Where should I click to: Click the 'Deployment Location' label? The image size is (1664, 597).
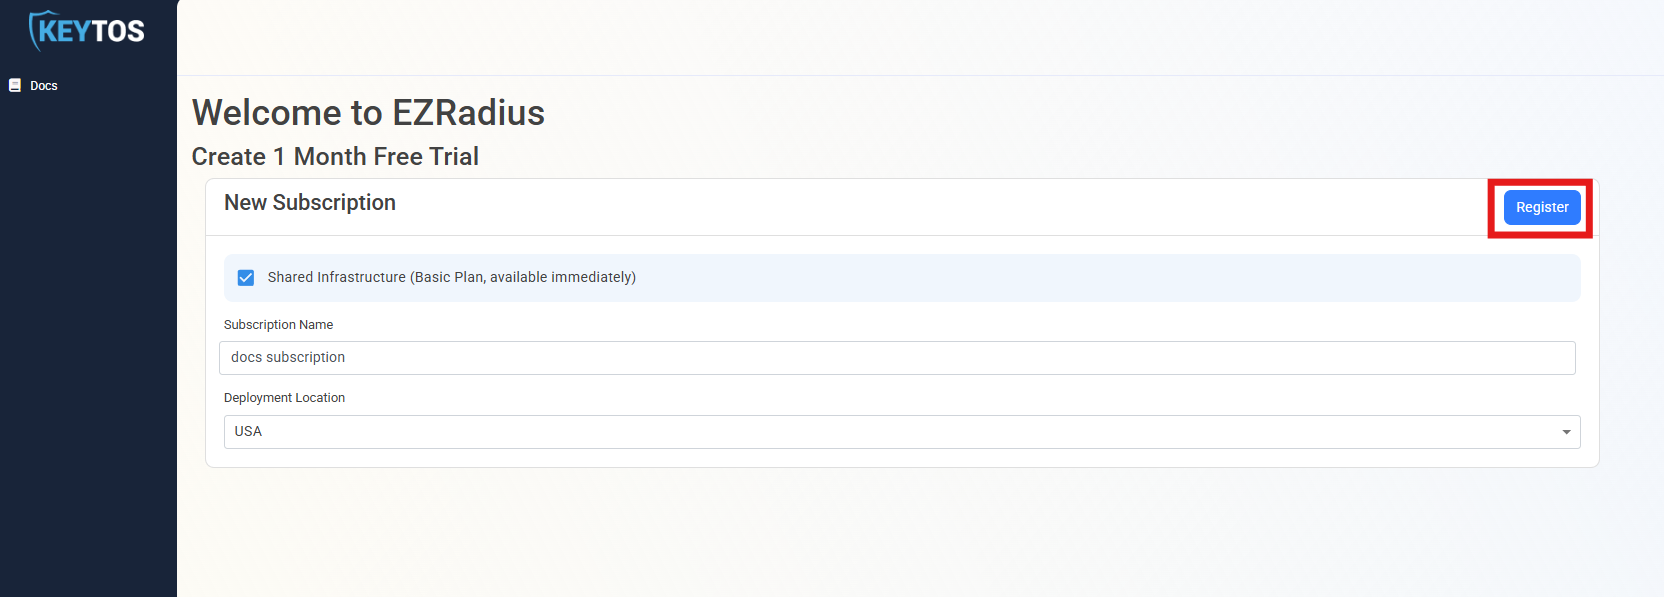point(284,398)
